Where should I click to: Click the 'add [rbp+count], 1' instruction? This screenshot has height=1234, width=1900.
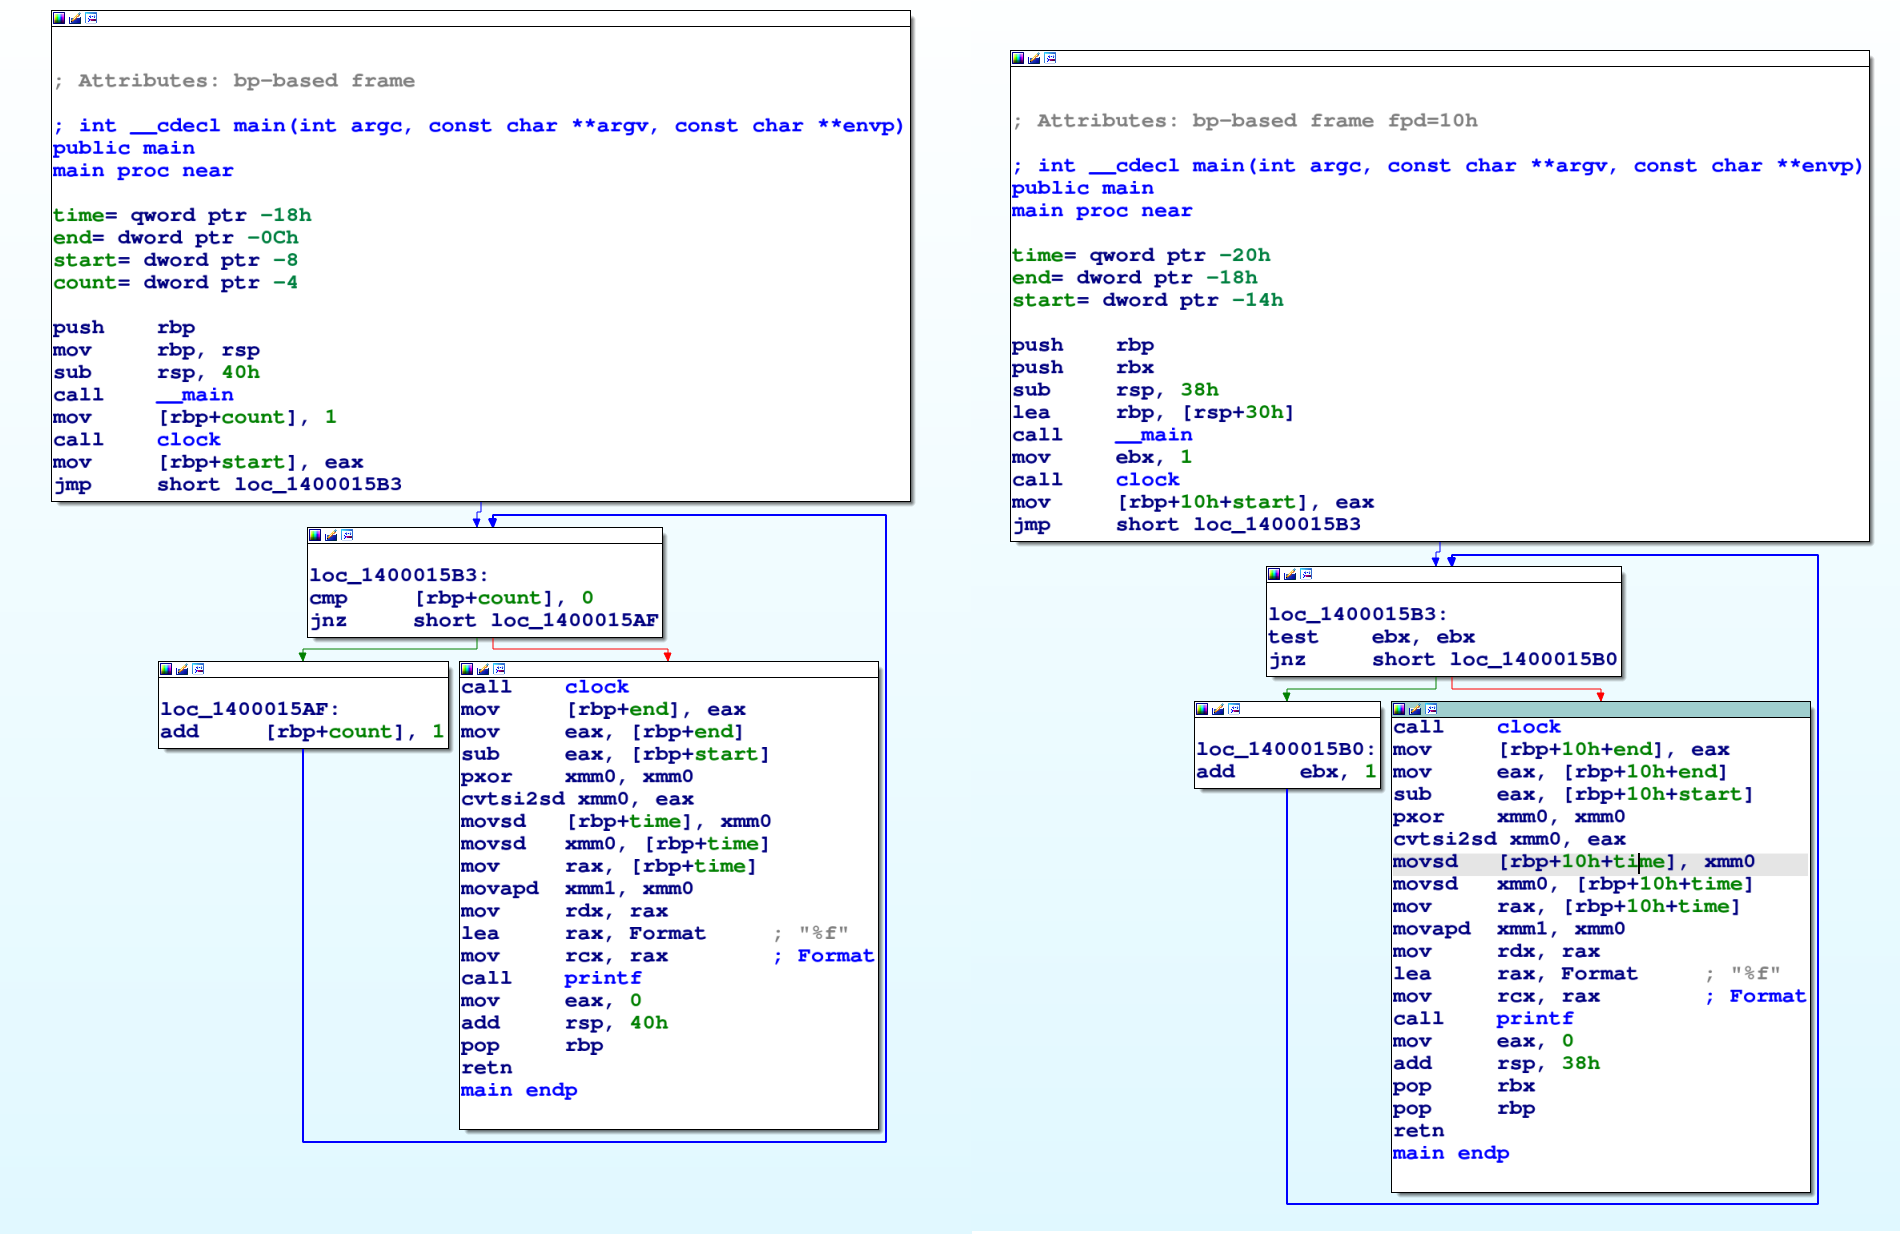click(x=302, y=731)
